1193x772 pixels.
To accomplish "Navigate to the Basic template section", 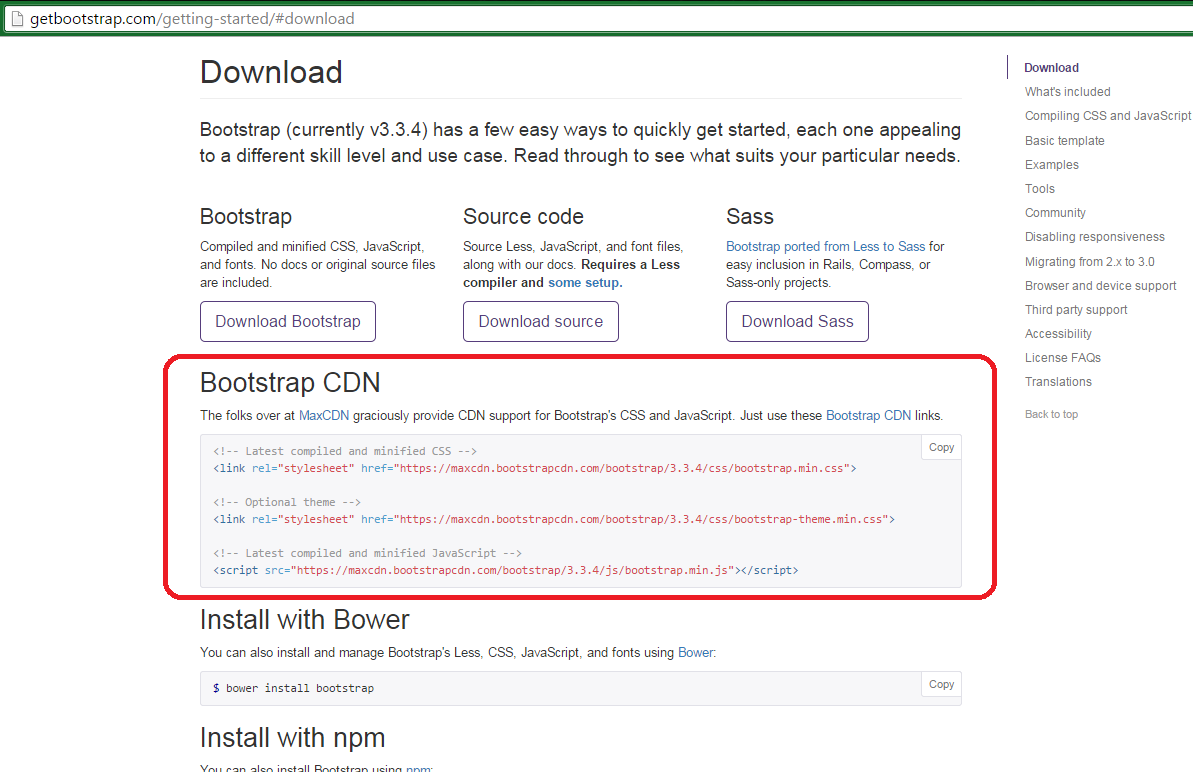I will click(1064, 140).
